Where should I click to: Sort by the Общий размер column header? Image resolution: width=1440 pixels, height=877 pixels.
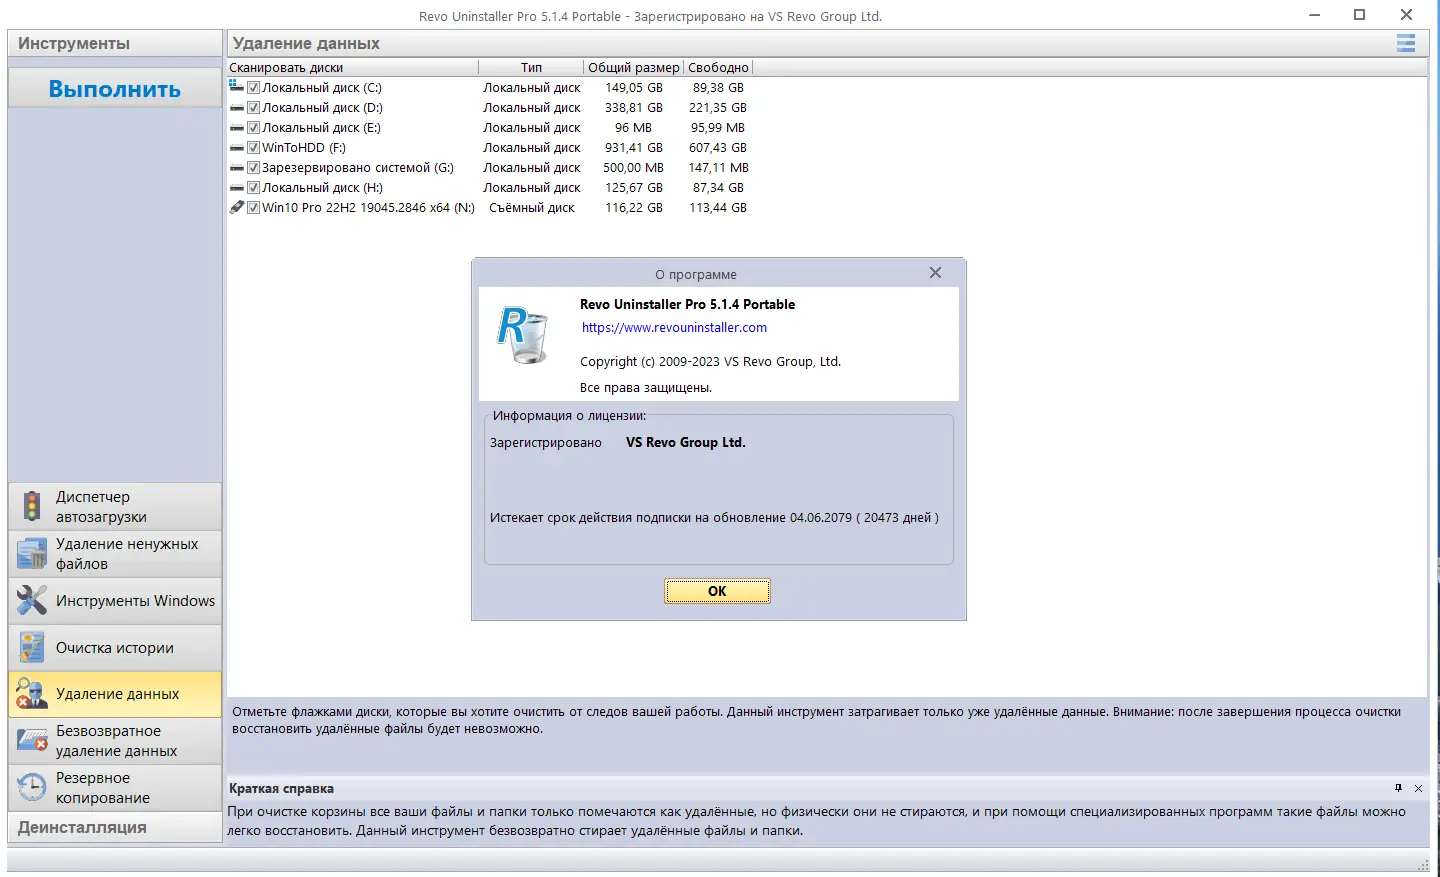[x=634, y=67]
